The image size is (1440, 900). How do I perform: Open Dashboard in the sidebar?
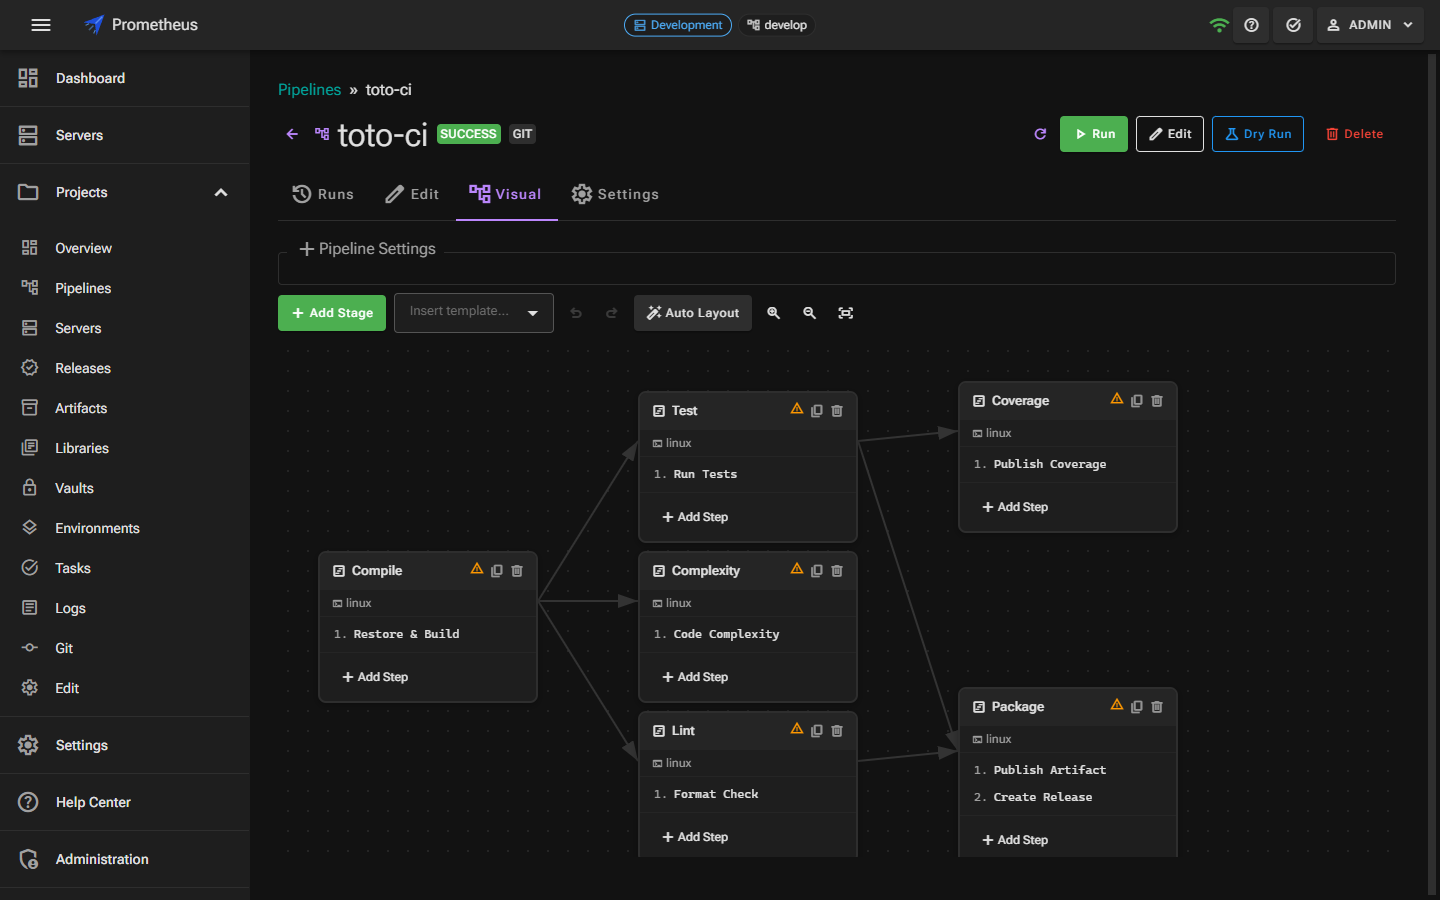click(x=124, y=78)
